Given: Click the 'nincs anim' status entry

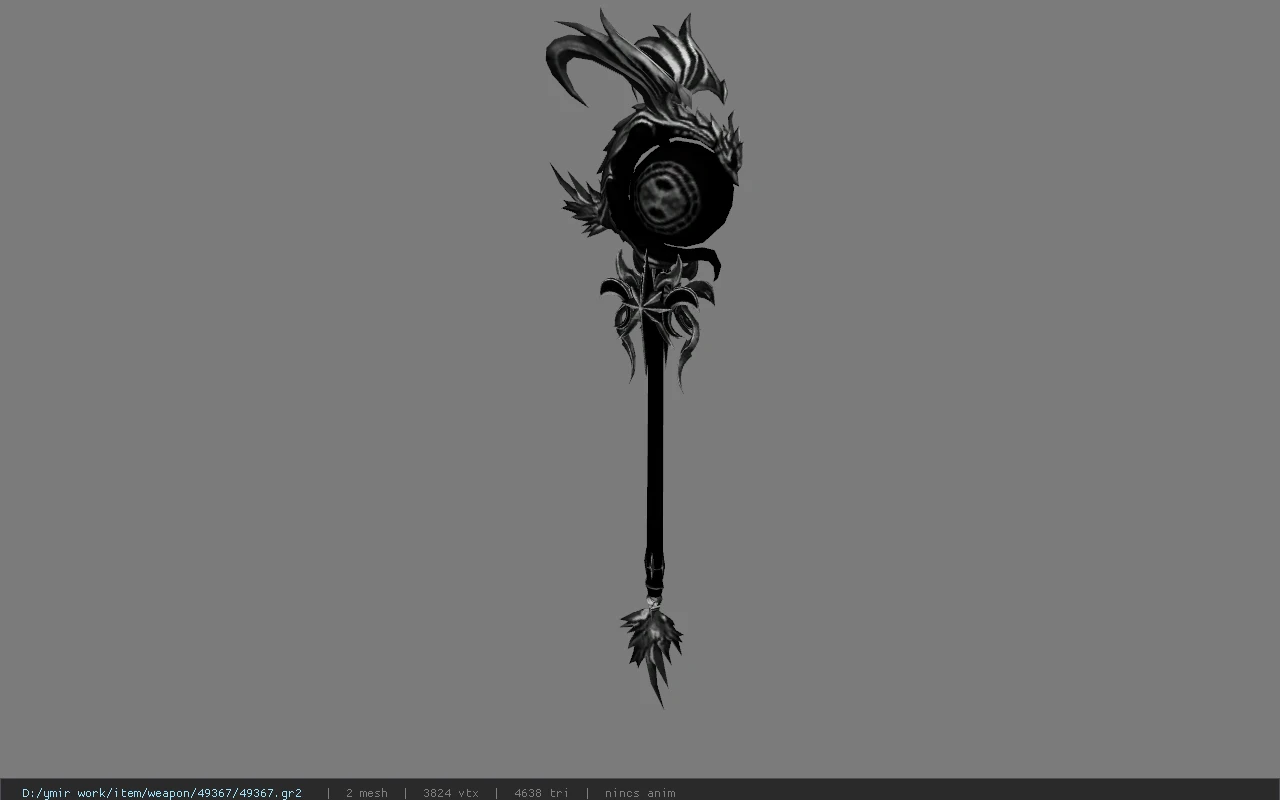Looking at the screenshot, I should tap(640, 793).
